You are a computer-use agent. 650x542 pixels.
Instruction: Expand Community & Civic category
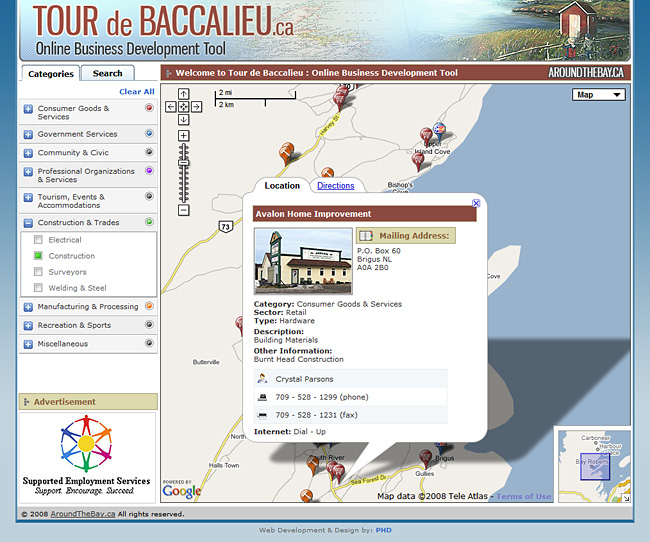[28, 153]
